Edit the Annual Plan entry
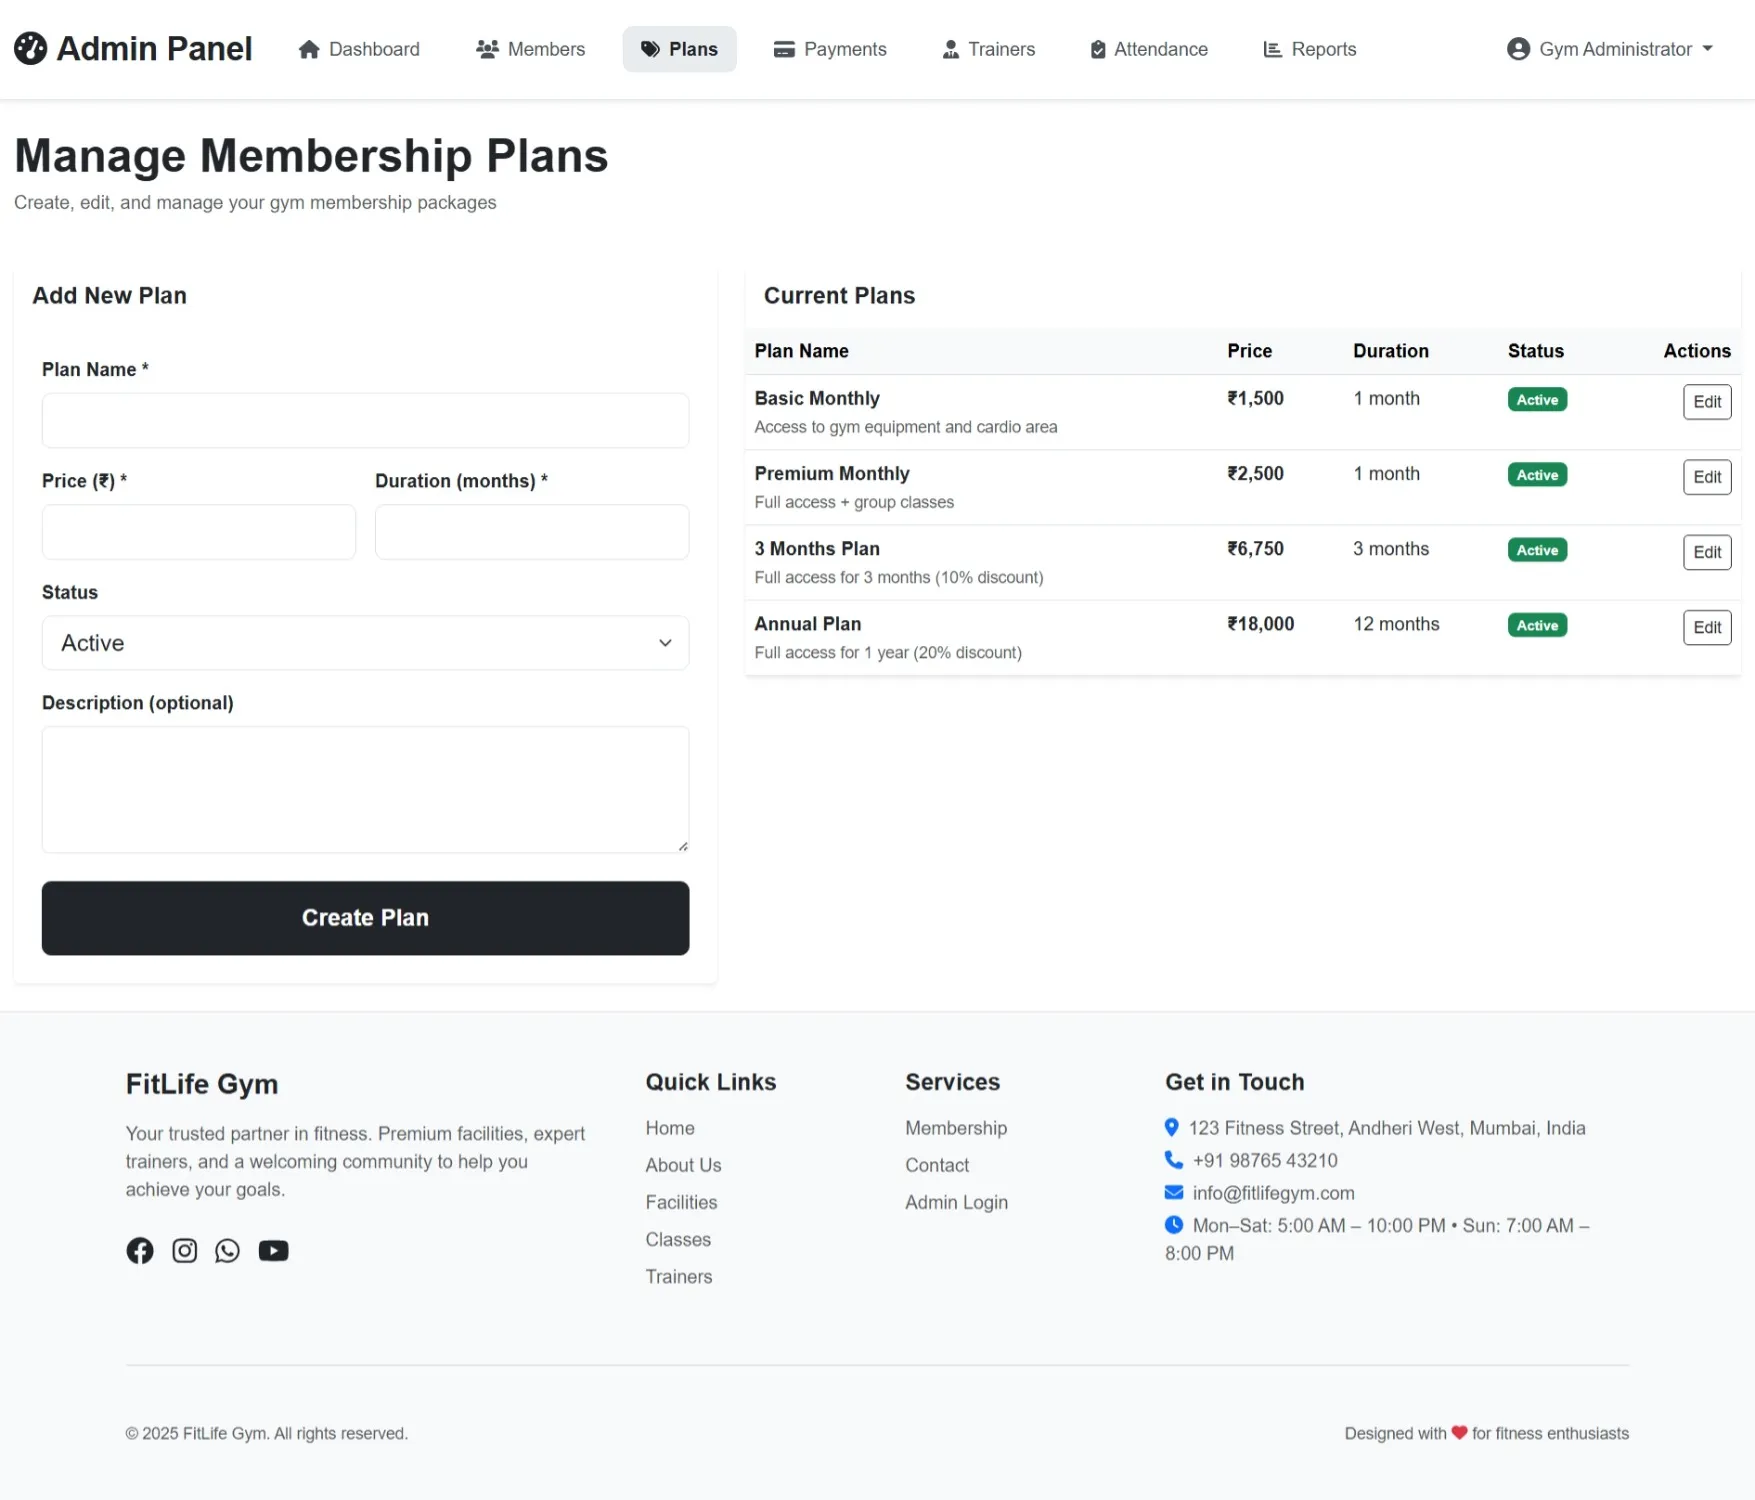The image size is (1755, 1500). 1707,627
